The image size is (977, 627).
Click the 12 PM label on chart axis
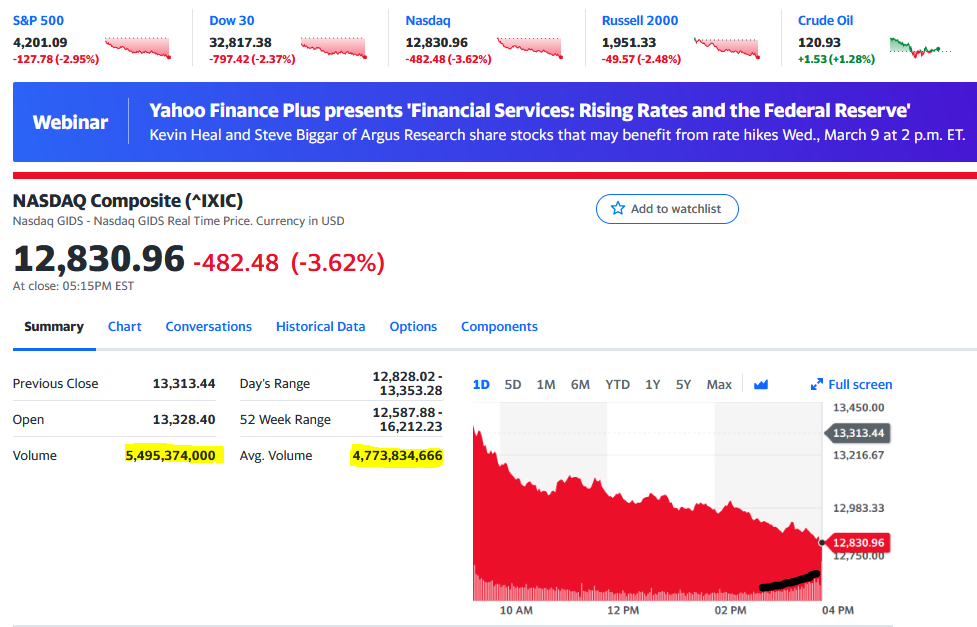click(x=623, y=610)
